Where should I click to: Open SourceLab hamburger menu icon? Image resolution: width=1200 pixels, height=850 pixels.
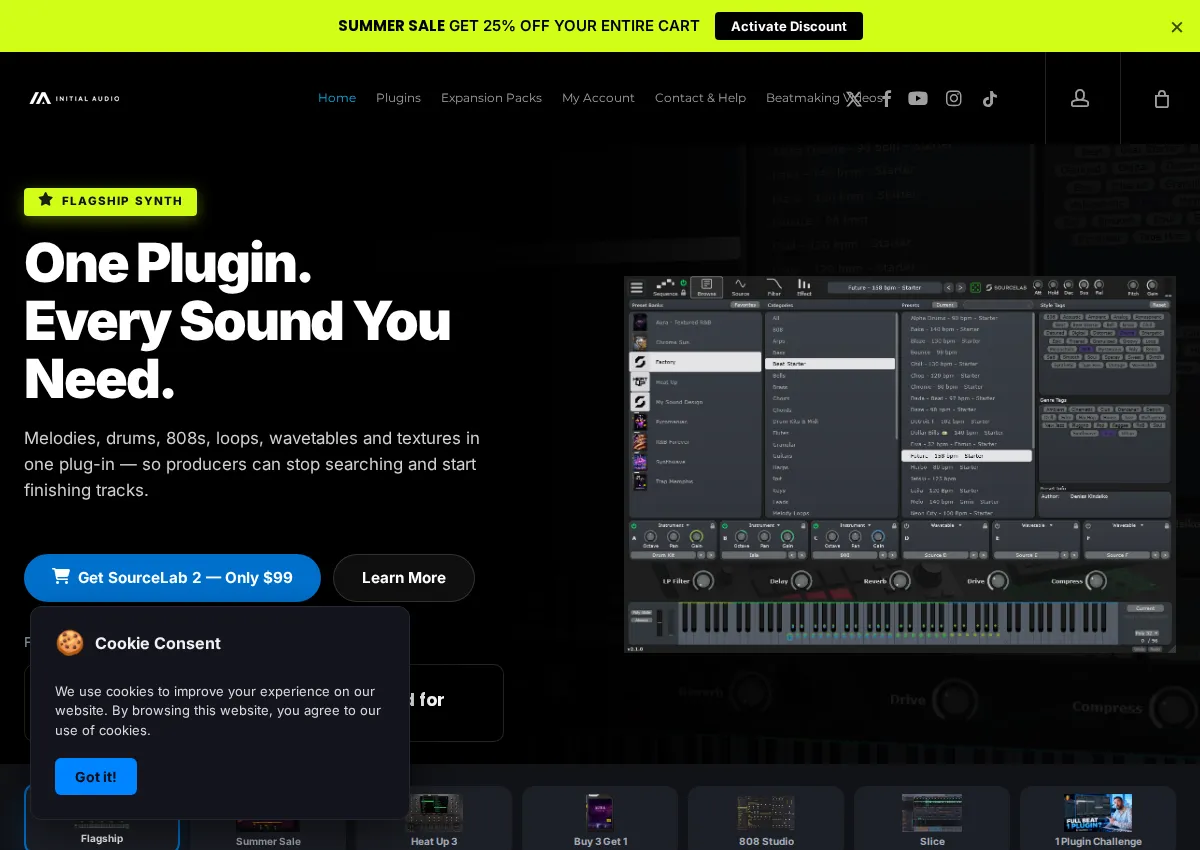point(637,287)
